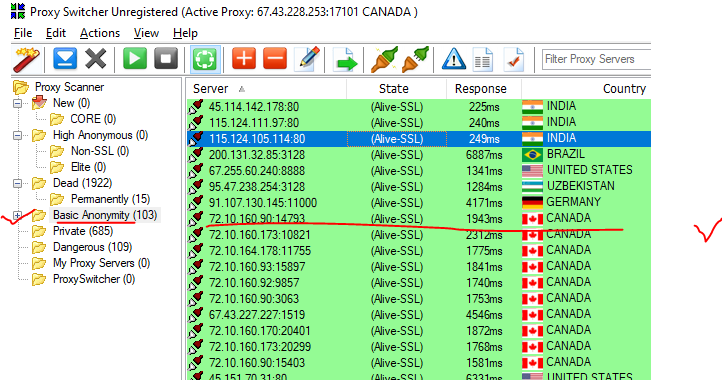Screen dimensions: 722x380
Task: Click the pencil edit proxy icon
Action: tap(308, 59)
